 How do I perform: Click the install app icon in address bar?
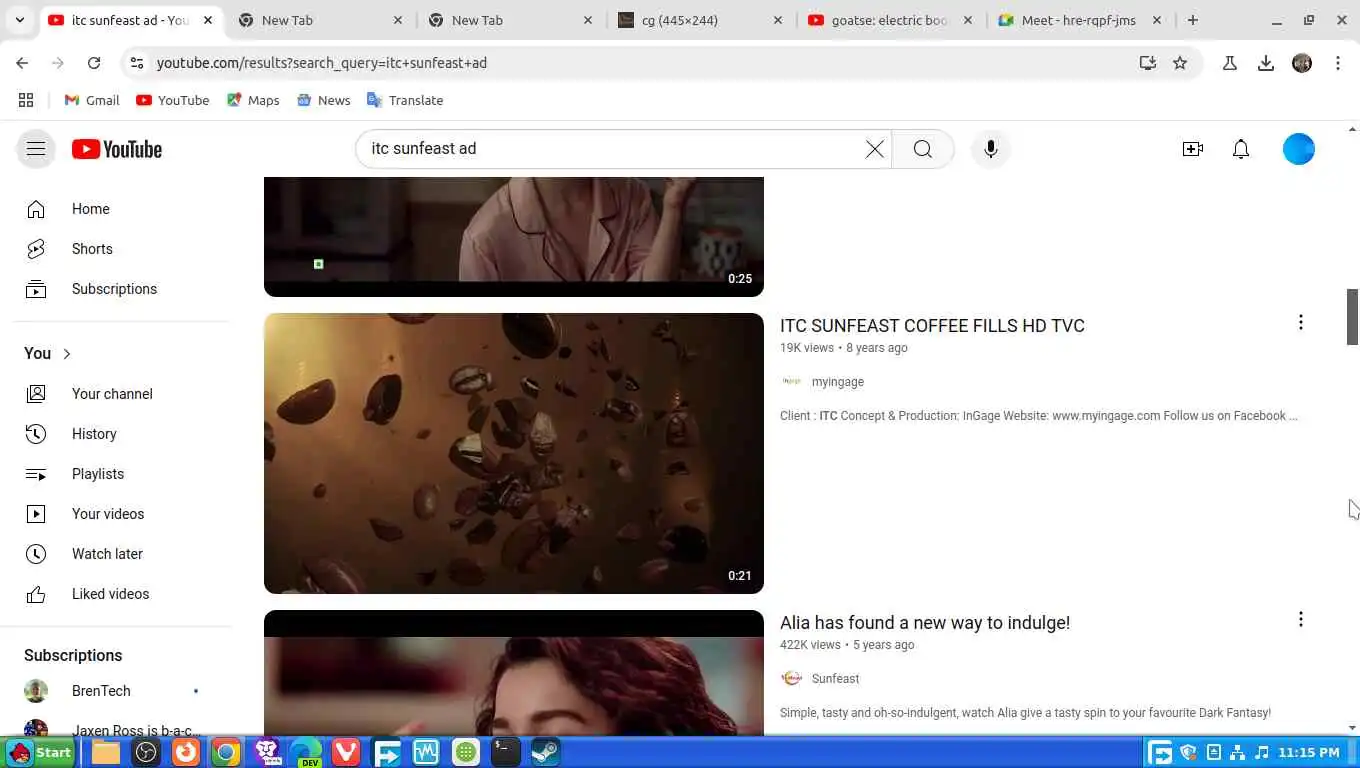pos(1147,63)
